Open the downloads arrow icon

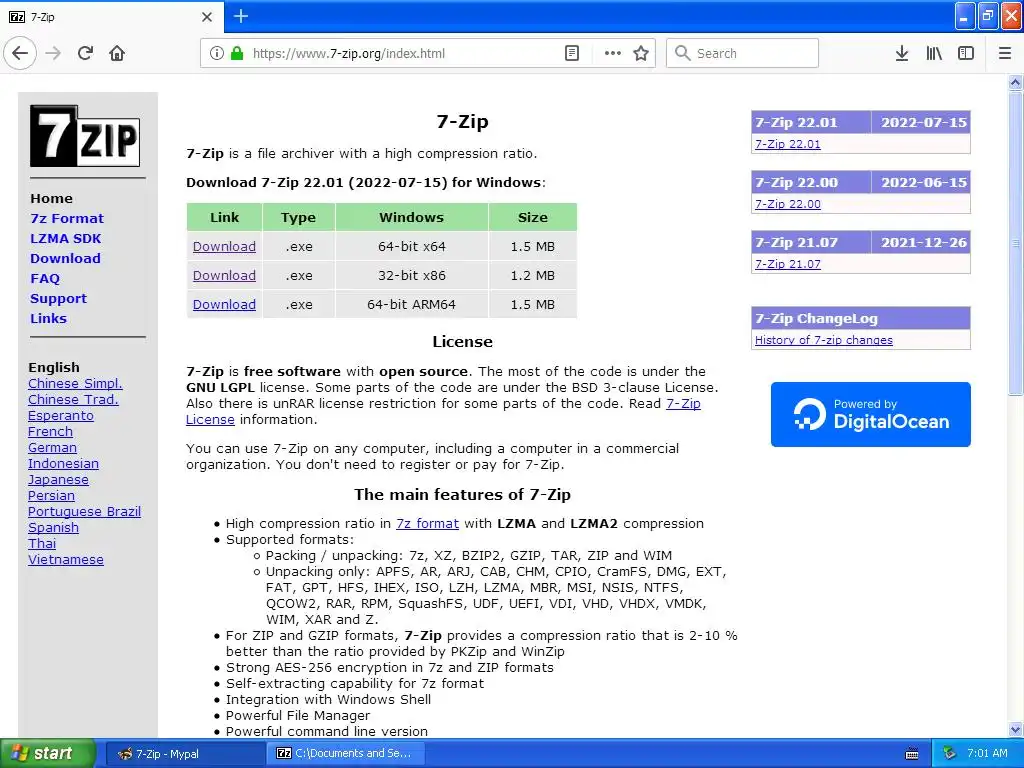(901, 54)
